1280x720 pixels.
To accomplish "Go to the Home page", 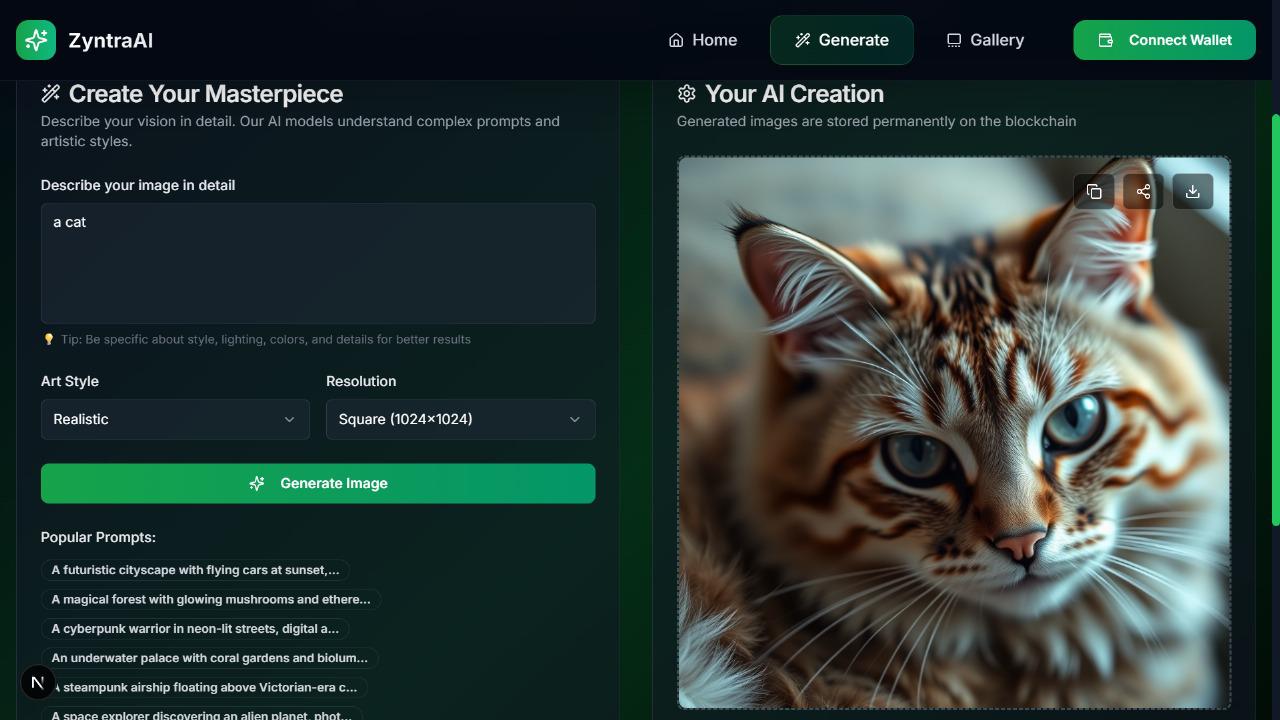I will click(x=703, y=40).
